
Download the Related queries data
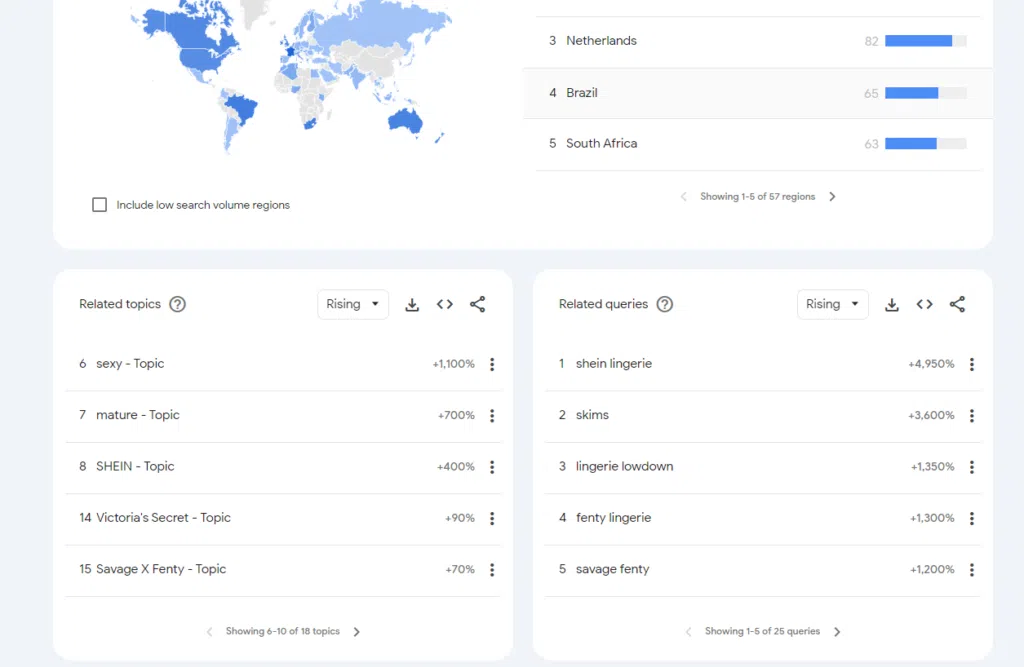click(891, 304)
